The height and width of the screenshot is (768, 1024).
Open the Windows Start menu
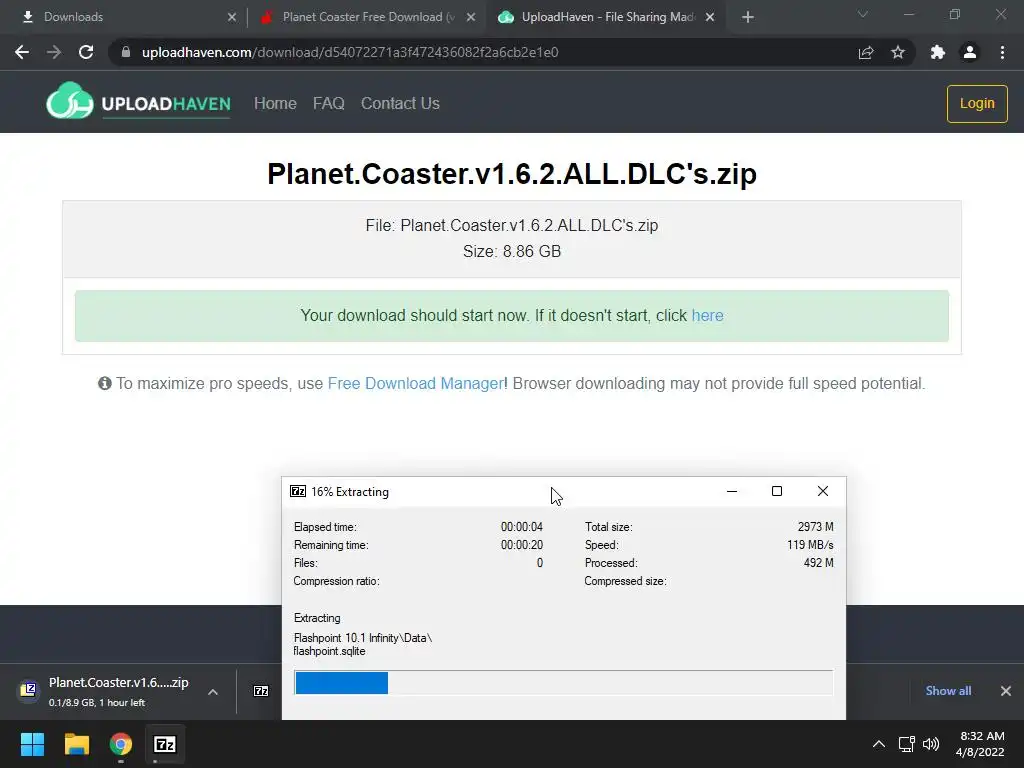tap(32, 744)
